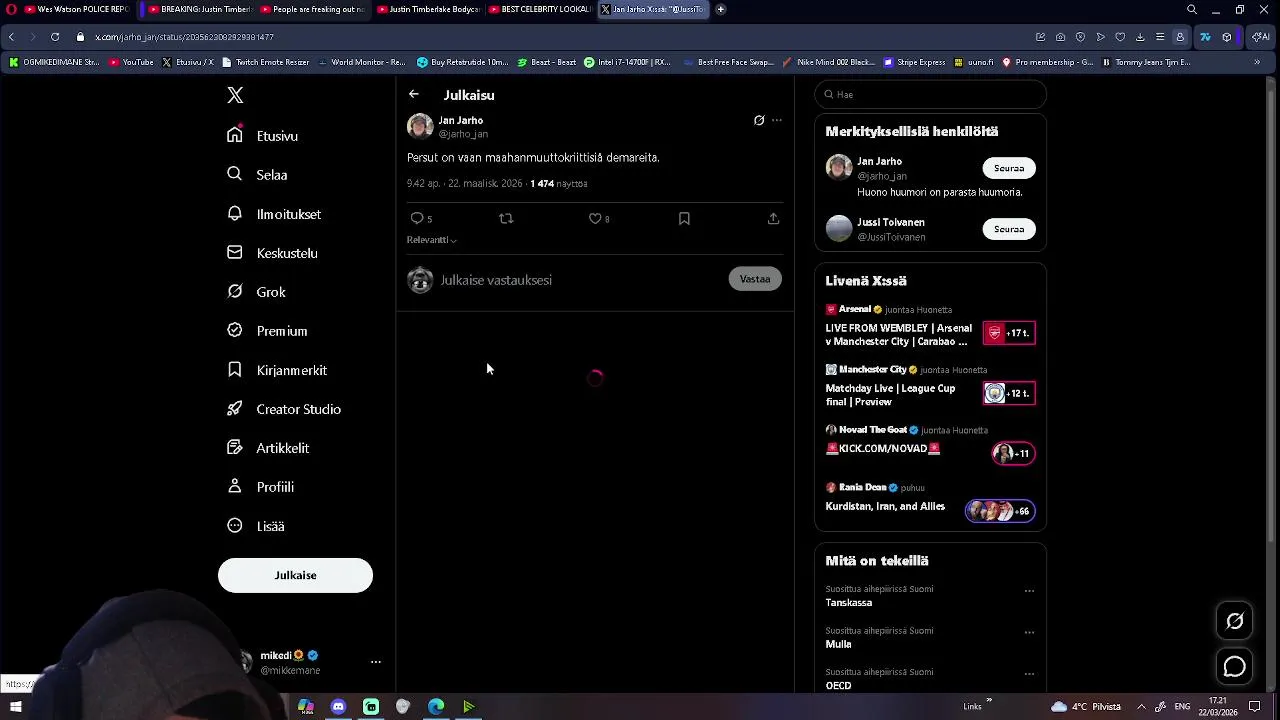Open Arsenal LIVE FROM WEMBLEY broadcast
This screenshot has width=1280, height=720.
point(930,326)
